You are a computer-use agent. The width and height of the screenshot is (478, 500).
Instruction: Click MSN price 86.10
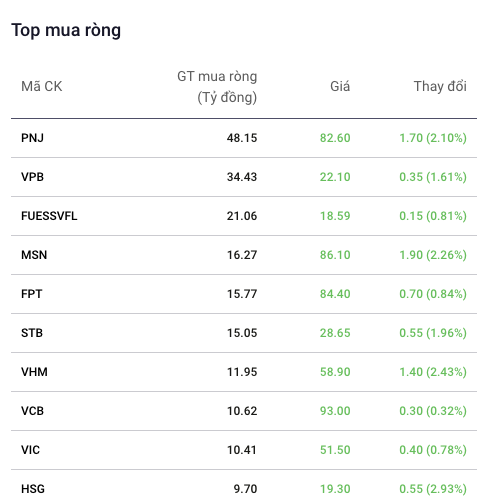335,255
